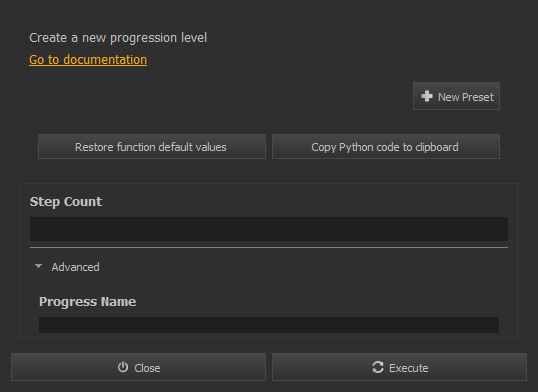Image resolution: width=538 pixels, height=392 pixels.
Task: Focus the Step Count input field
Action: point(269,229)
